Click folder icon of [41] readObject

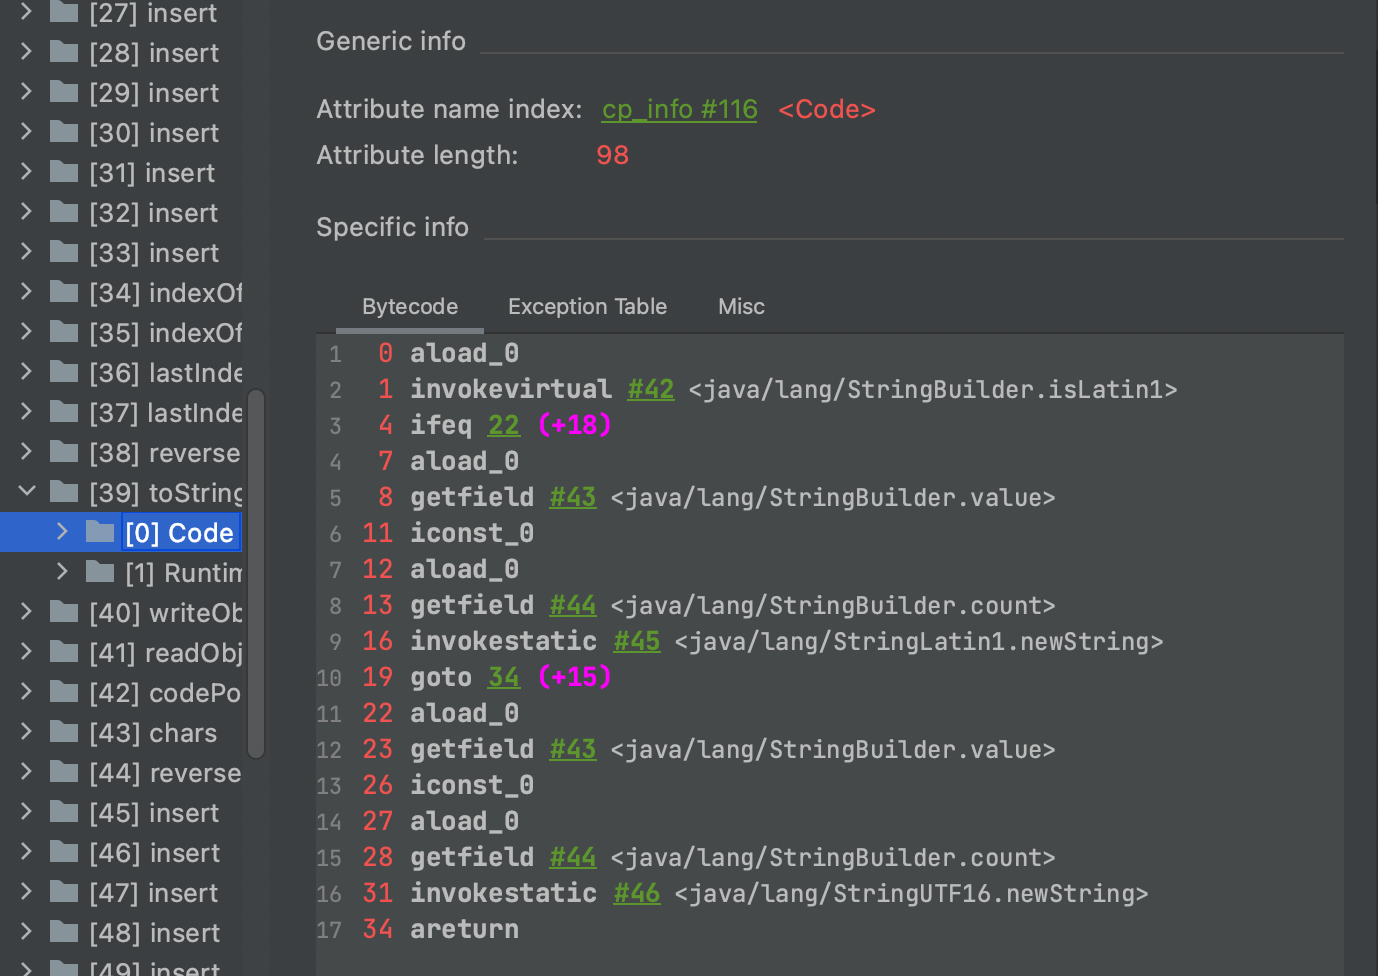pyautogui.click(x=64, y=652)
